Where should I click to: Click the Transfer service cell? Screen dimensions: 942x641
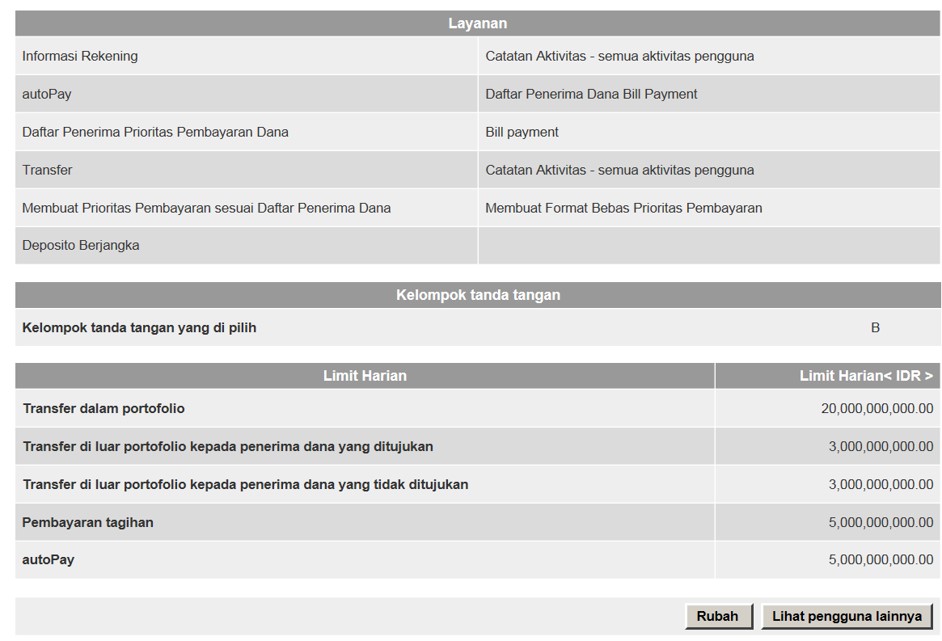click(x=246, y=170)
